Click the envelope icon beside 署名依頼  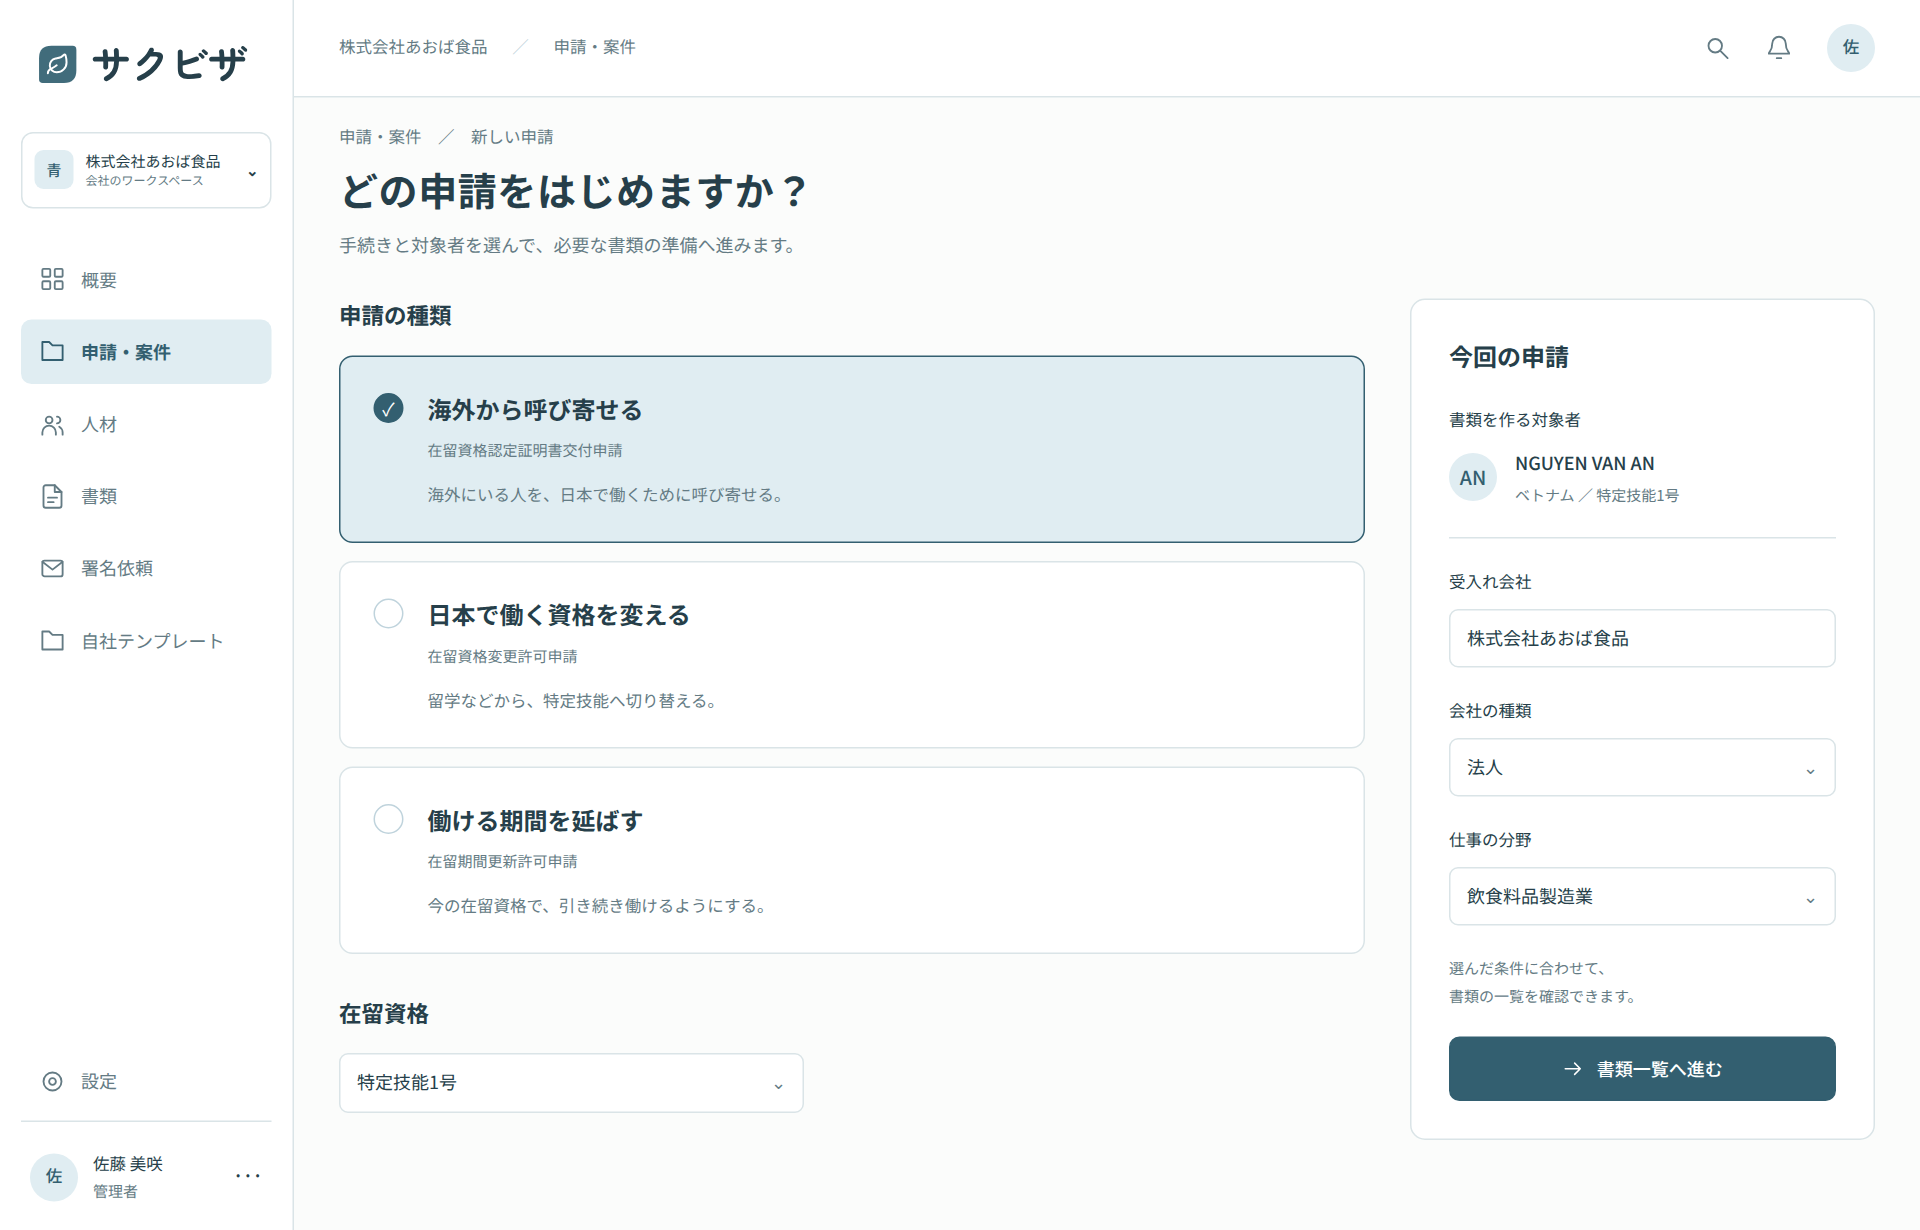pyautogui.click(x=52, y=568)
